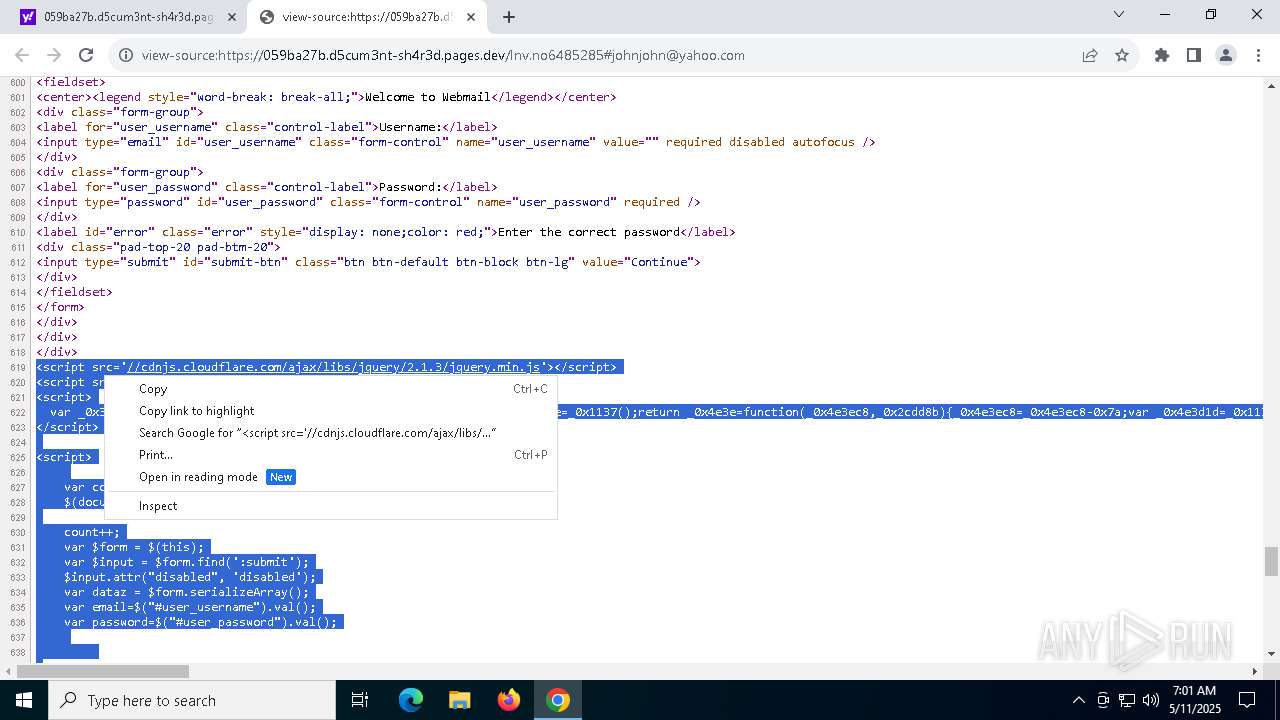
Task: Click the browser Back arrow
Action: click(22, 55)
